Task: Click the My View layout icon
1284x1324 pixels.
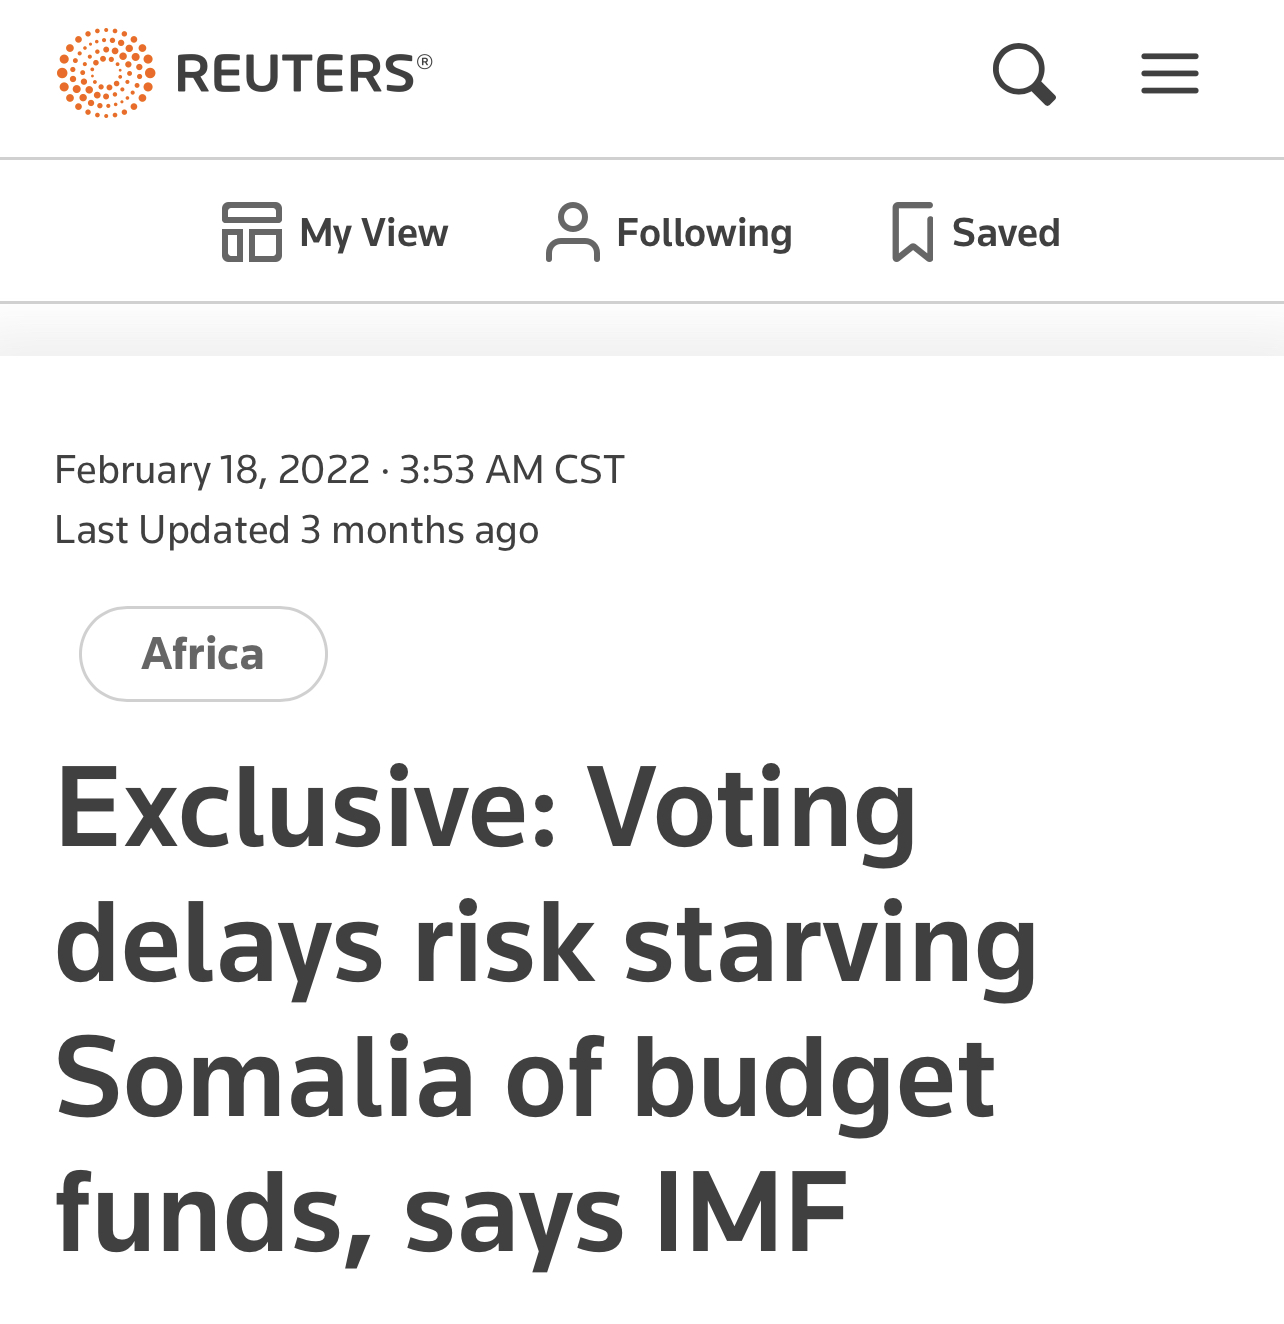Action: pos(252,232)
